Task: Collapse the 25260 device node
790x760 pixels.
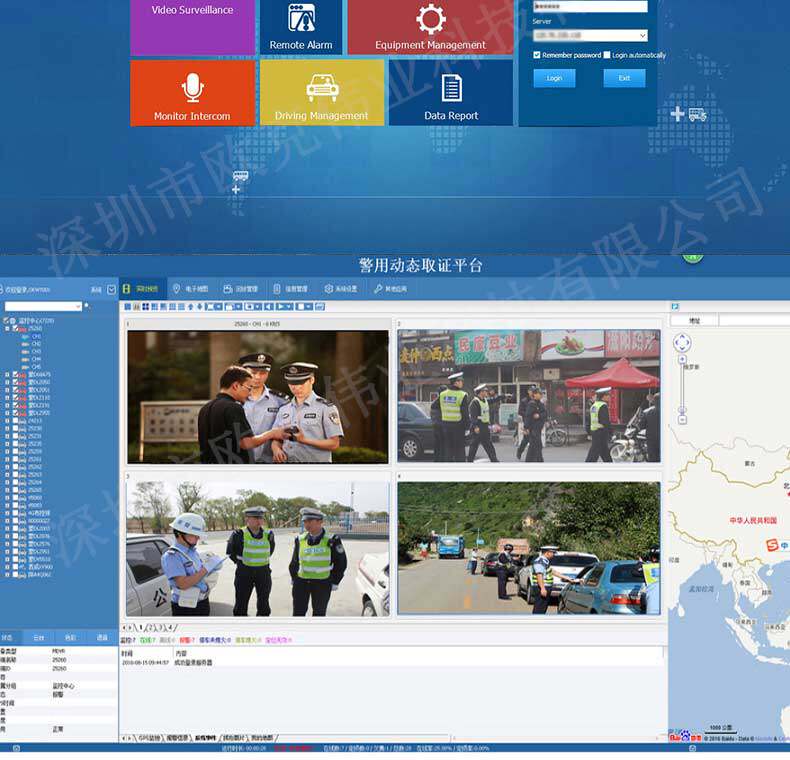Action: tap(7, 329)
